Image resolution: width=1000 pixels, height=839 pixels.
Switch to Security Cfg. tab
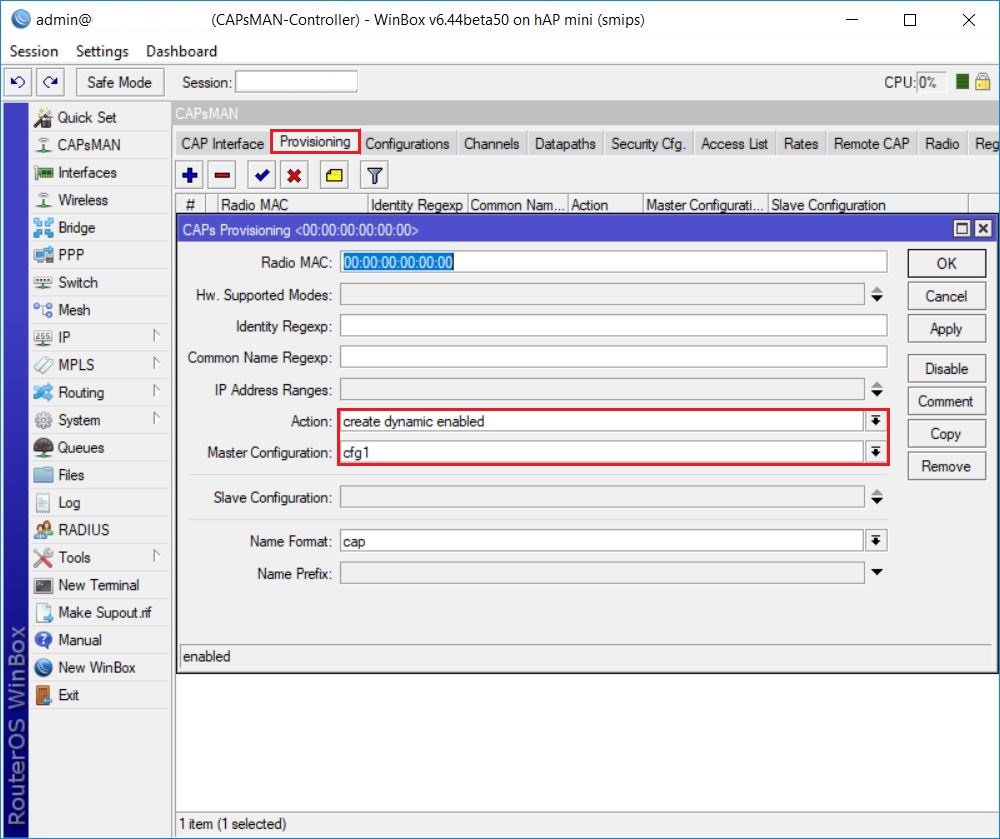649,143
